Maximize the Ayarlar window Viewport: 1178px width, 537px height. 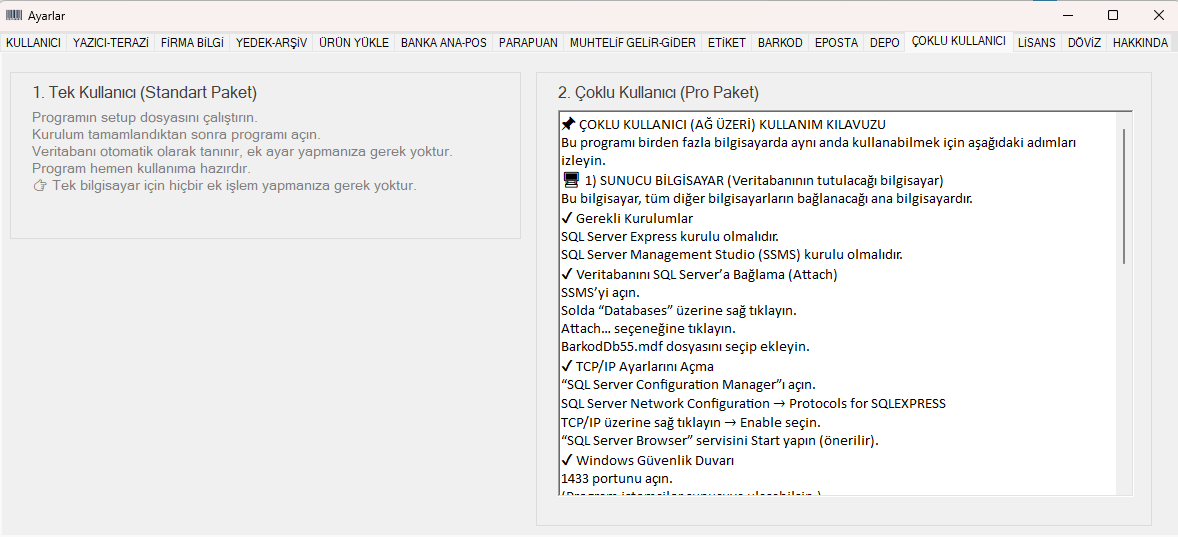(1113, 15)
